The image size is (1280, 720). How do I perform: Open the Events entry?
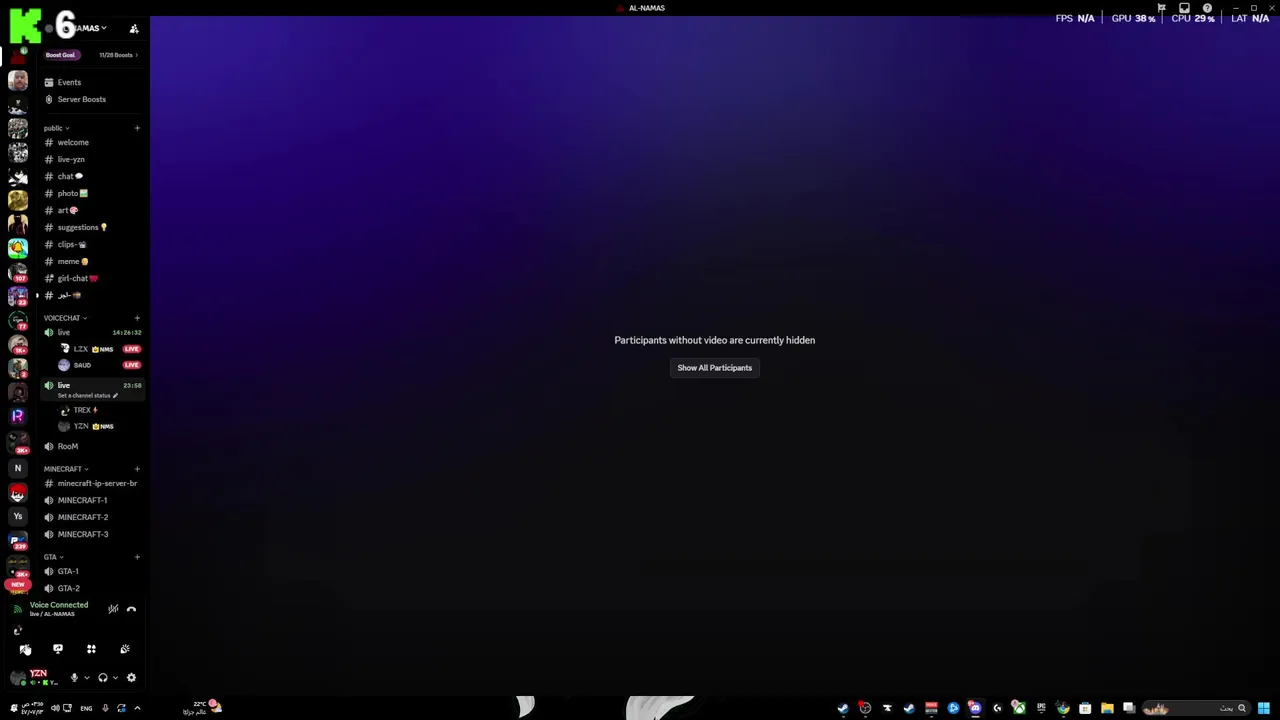tap(92, 82)
